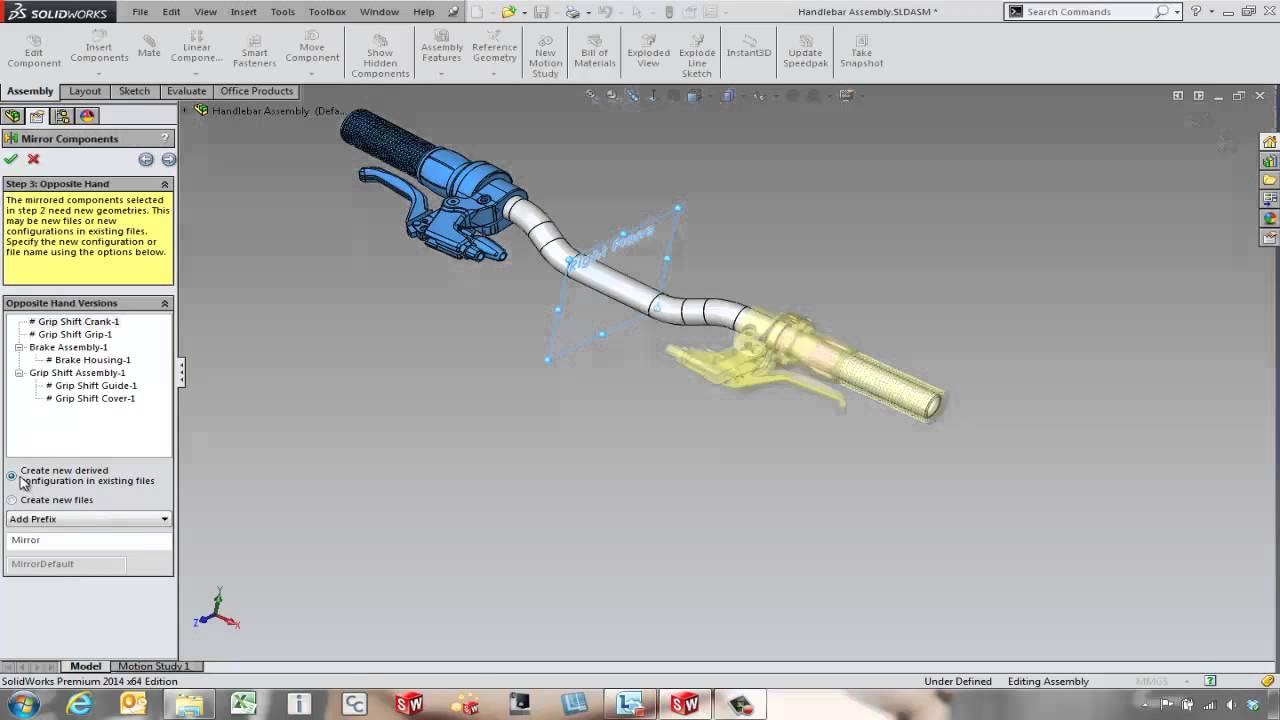Select Create new derived configuration radio button
1280x720 pixels.
coord(12,476)
